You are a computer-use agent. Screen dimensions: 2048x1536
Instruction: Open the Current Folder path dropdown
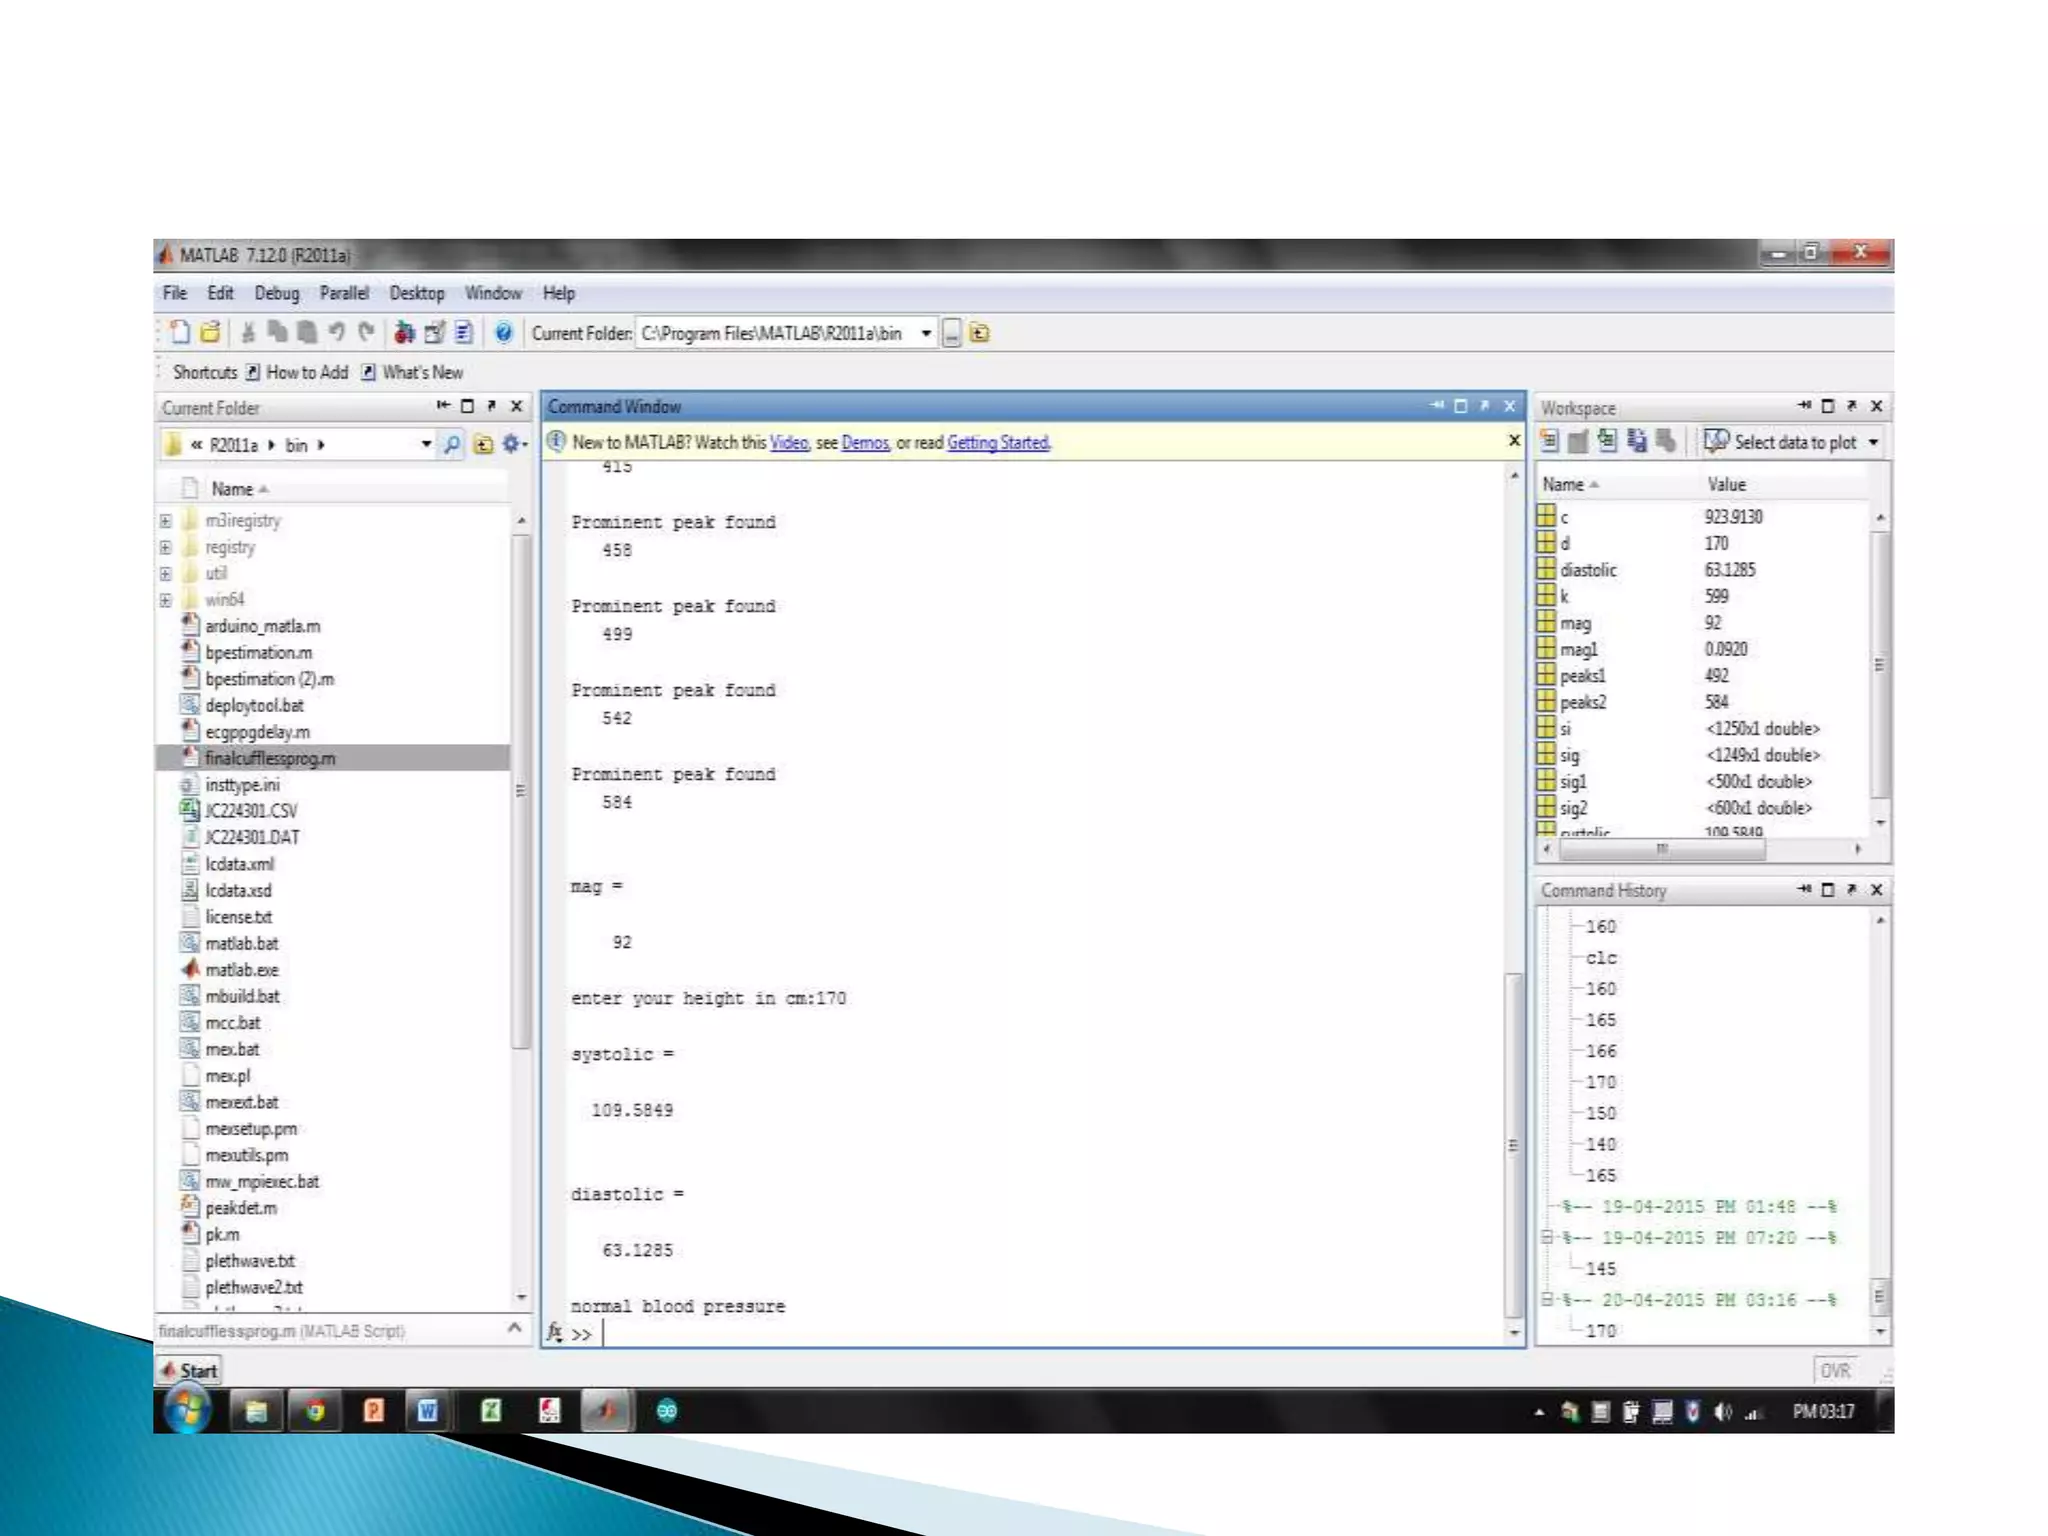(926, 333)
